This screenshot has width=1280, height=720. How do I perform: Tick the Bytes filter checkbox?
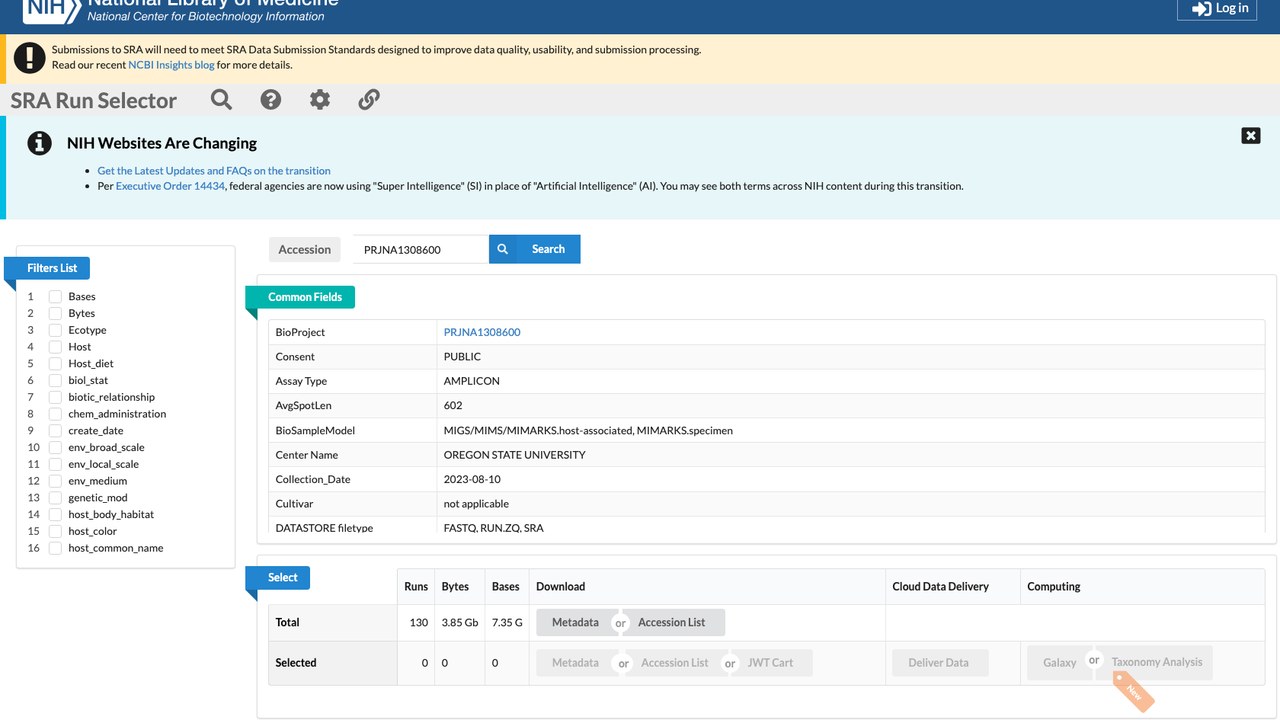coord(56,314)
